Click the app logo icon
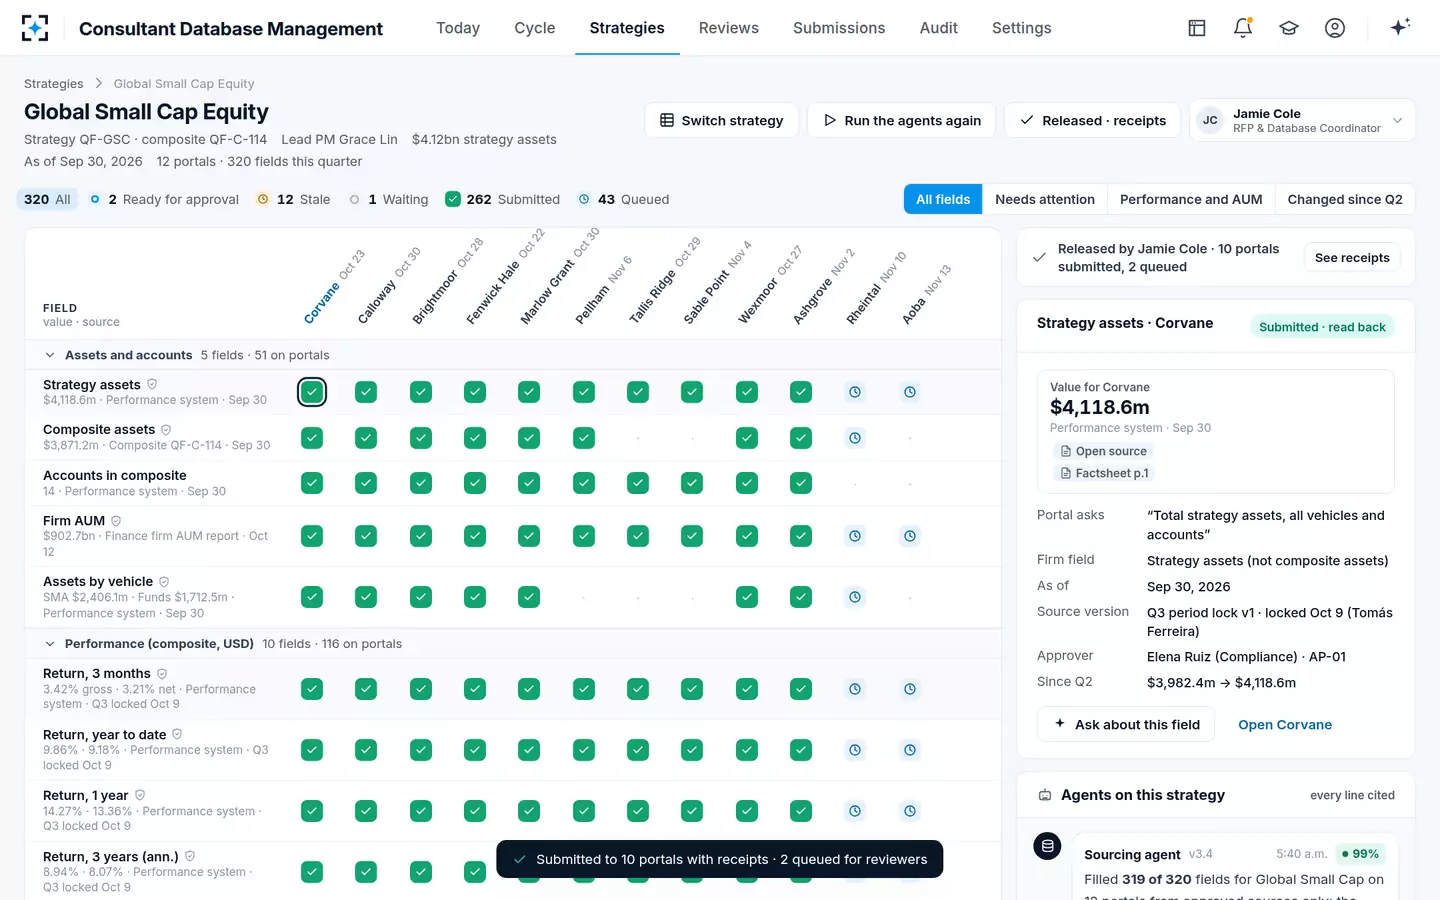Viewport: 1440px width, 900px height. (x=35, y=28)
